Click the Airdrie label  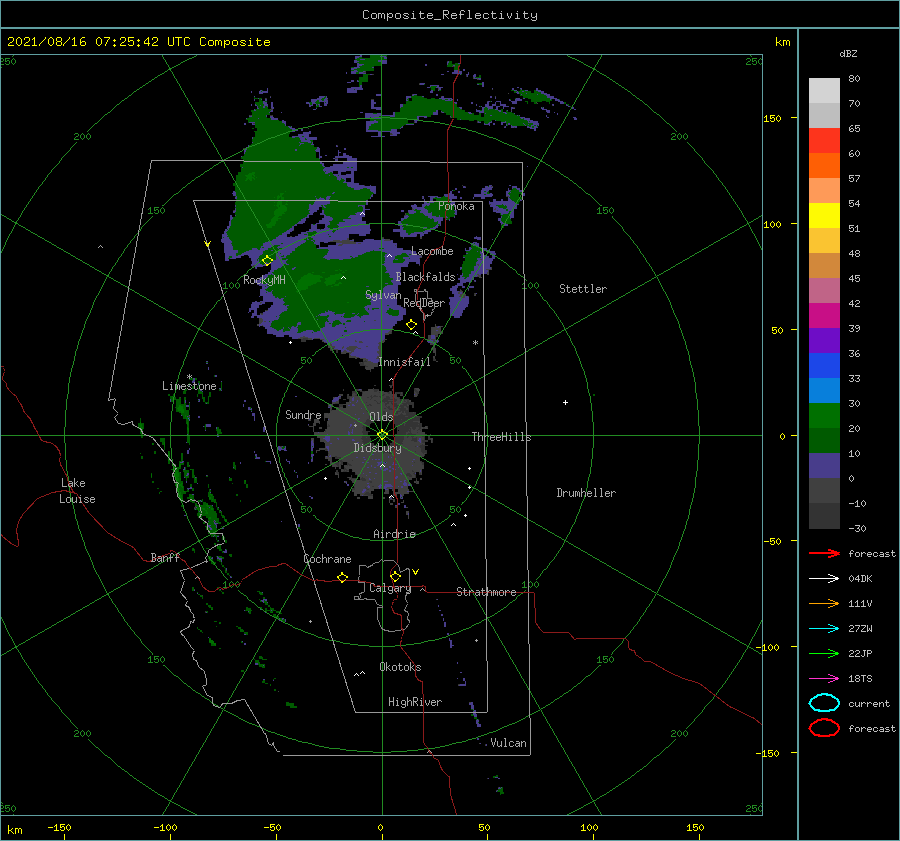394,534
